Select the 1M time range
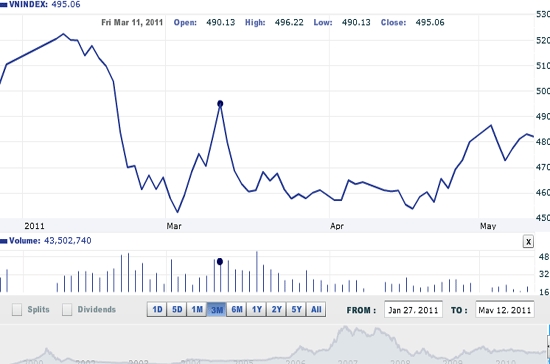550x364 pixels. pyautogui.click(x=197, y=309)
